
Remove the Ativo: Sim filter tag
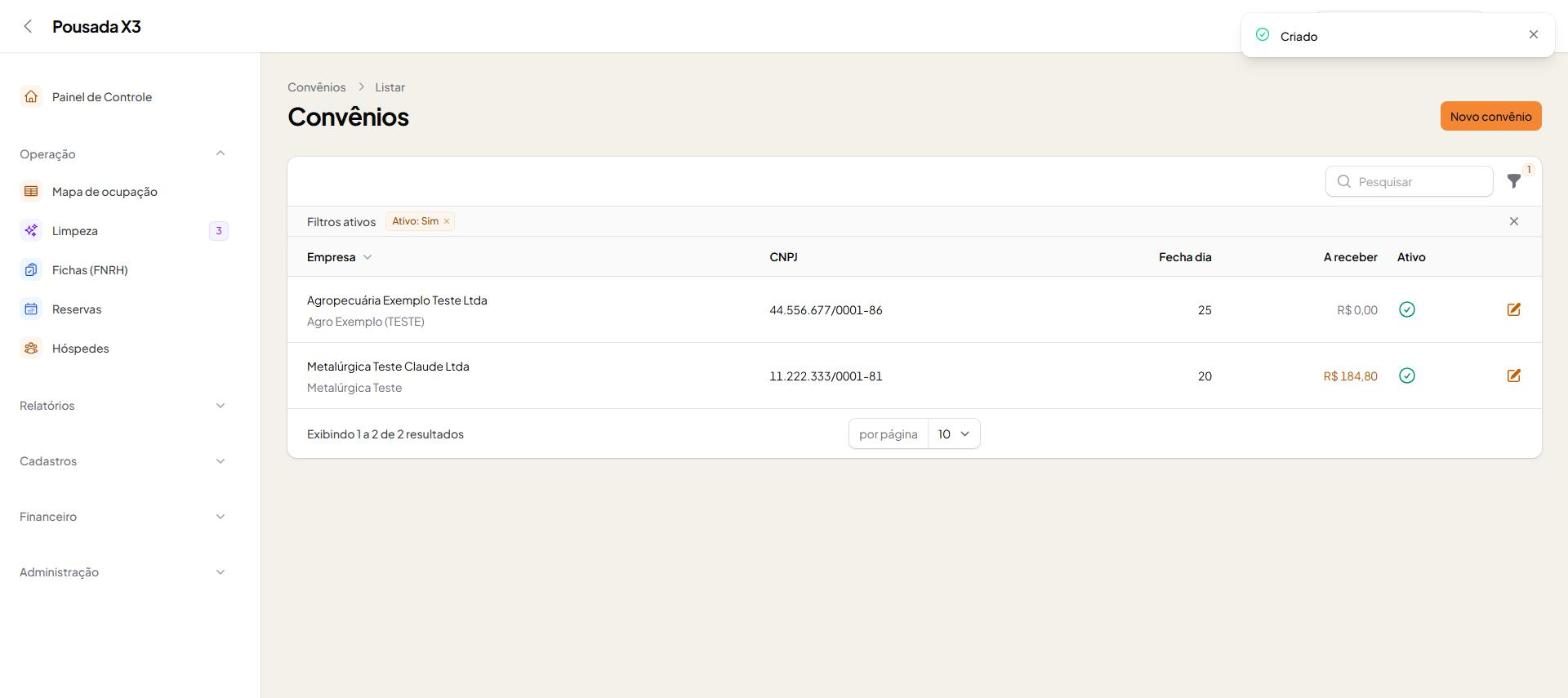tap(446, 222)
